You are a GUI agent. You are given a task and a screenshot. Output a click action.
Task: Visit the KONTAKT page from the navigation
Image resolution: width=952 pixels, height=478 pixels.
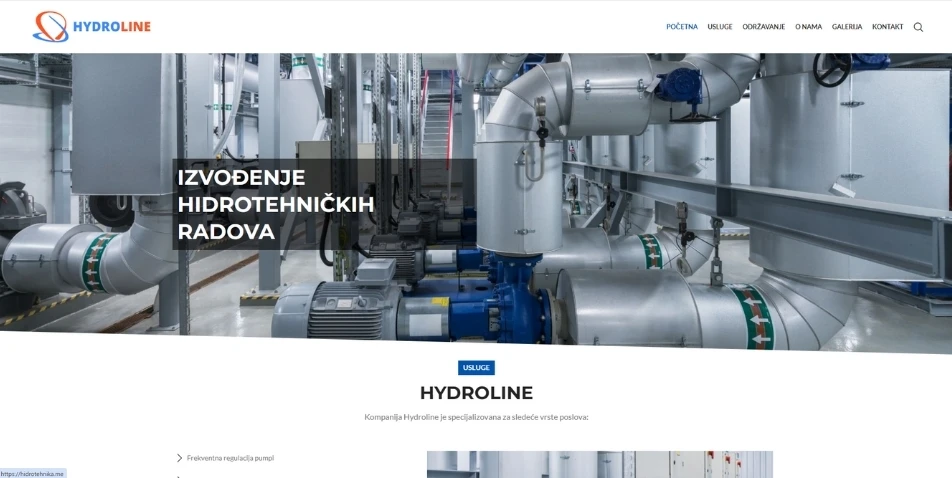tap(887, 27)
